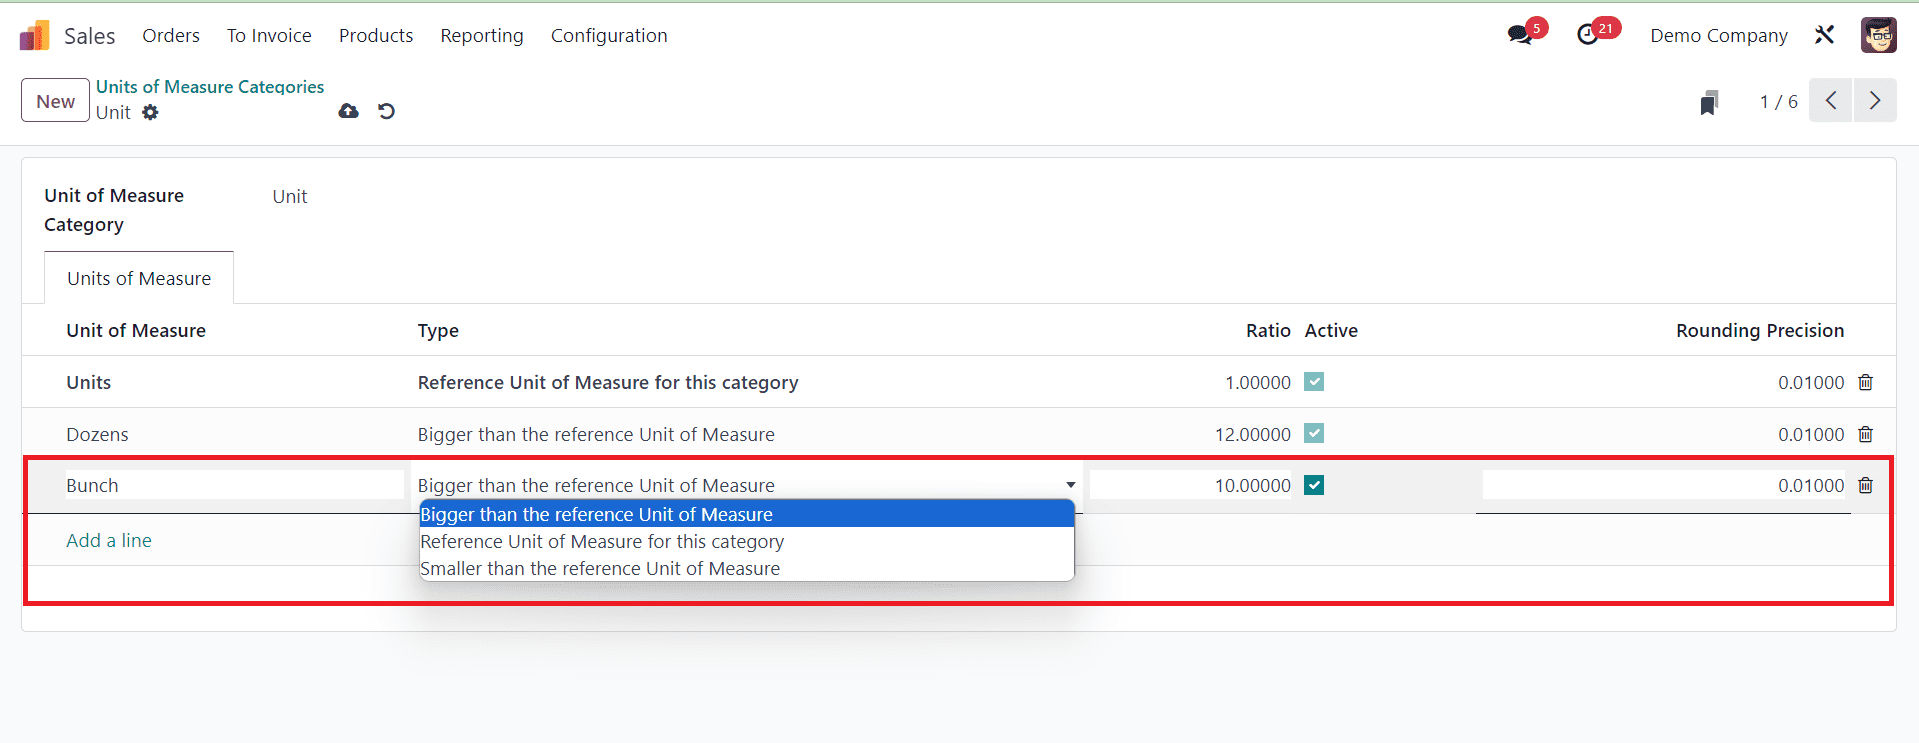This screenshot has height=743, width=1919.
Task: Select the Dozens name cell
Action: tap(97, 434)
